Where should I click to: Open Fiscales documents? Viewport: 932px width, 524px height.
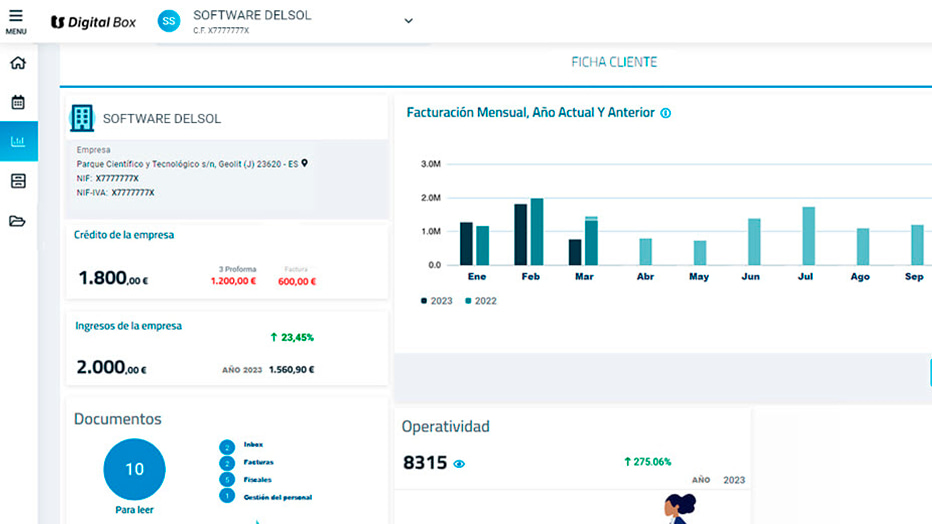[x=257, y=479]
